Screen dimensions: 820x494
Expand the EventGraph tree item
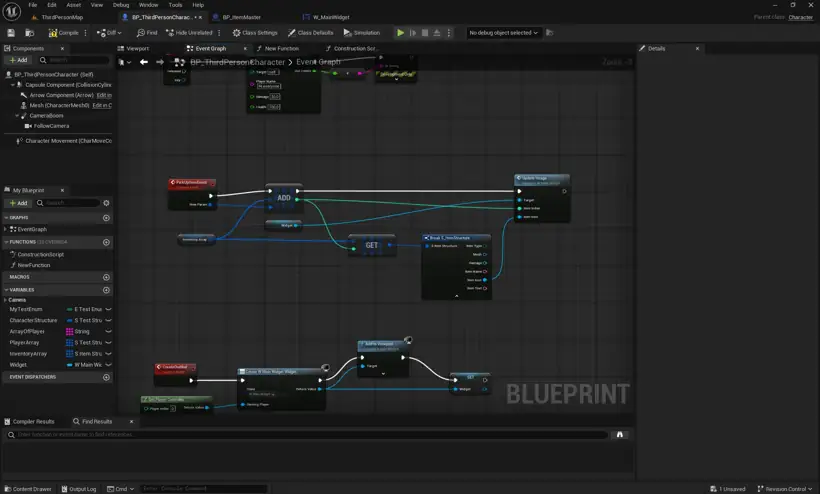pos(6,229)
